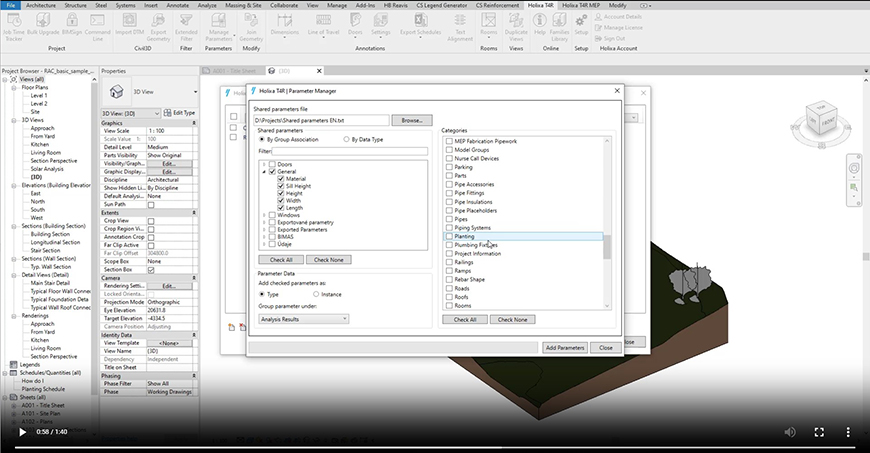Screen dimensions: 870x453
Task: Open the Job Time Tracker tool
Action: coord(14,27)
